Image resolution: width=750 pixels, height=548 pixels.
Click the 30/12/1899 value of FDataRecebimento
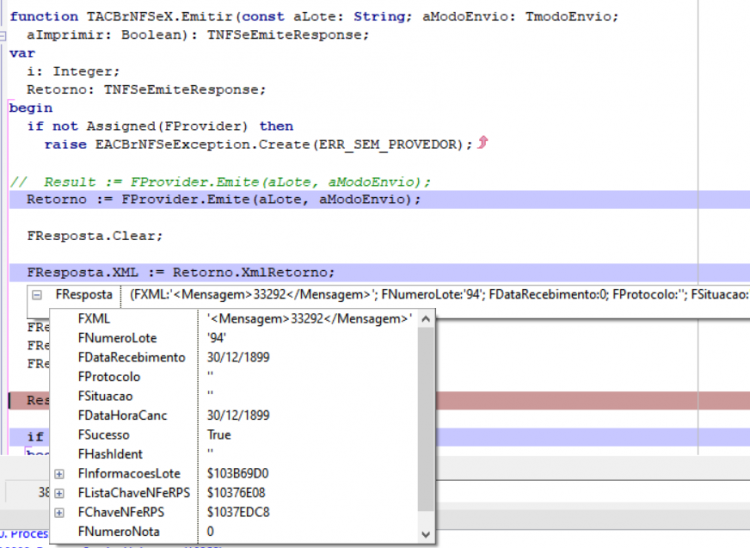[238, 357]
